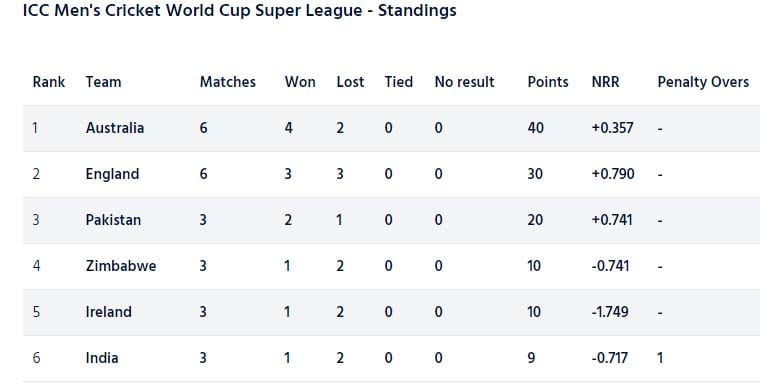760x383 pixels.
Task: Click the Penalty Overs column header
Action: (703, 82)
